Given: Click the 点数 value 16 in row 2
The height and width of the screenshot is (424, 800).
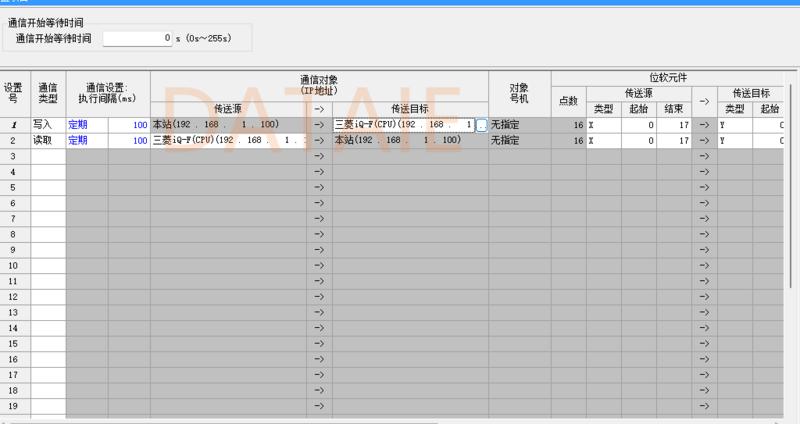Looking at the screenshot, I should 569,140.
